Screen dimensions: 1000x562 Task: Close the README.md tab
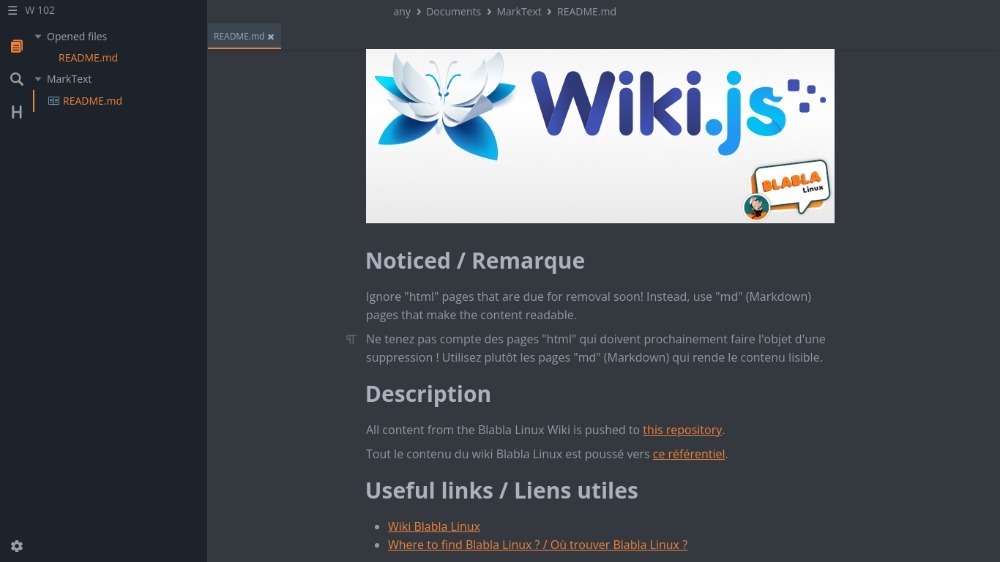(271, 37)
